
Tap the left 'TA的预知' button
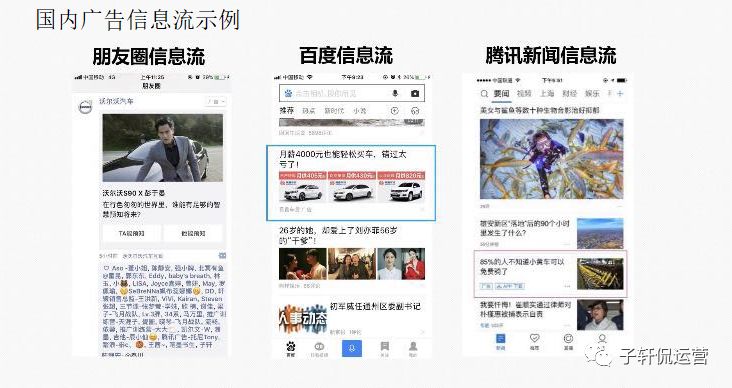pyautogui.click(x=131, y=233)
